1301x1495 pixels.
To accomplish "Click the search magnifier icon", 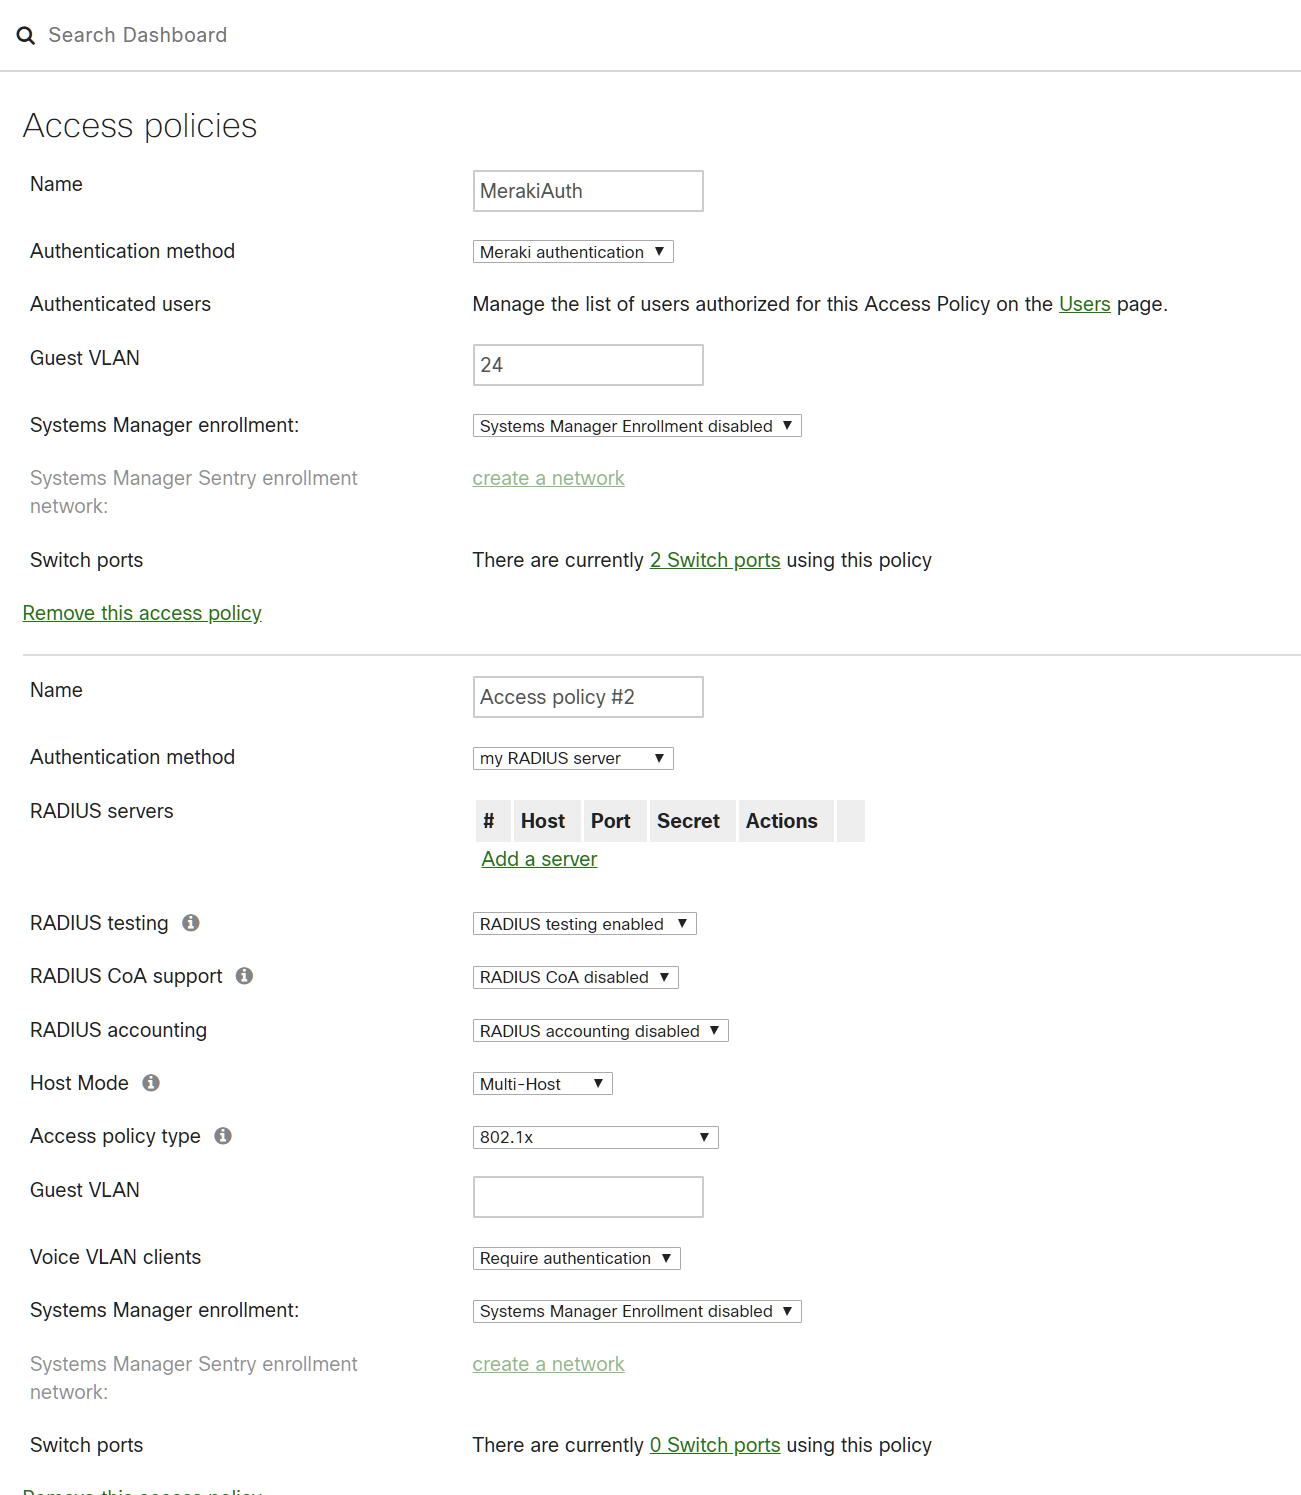I will tap(26, 36).
